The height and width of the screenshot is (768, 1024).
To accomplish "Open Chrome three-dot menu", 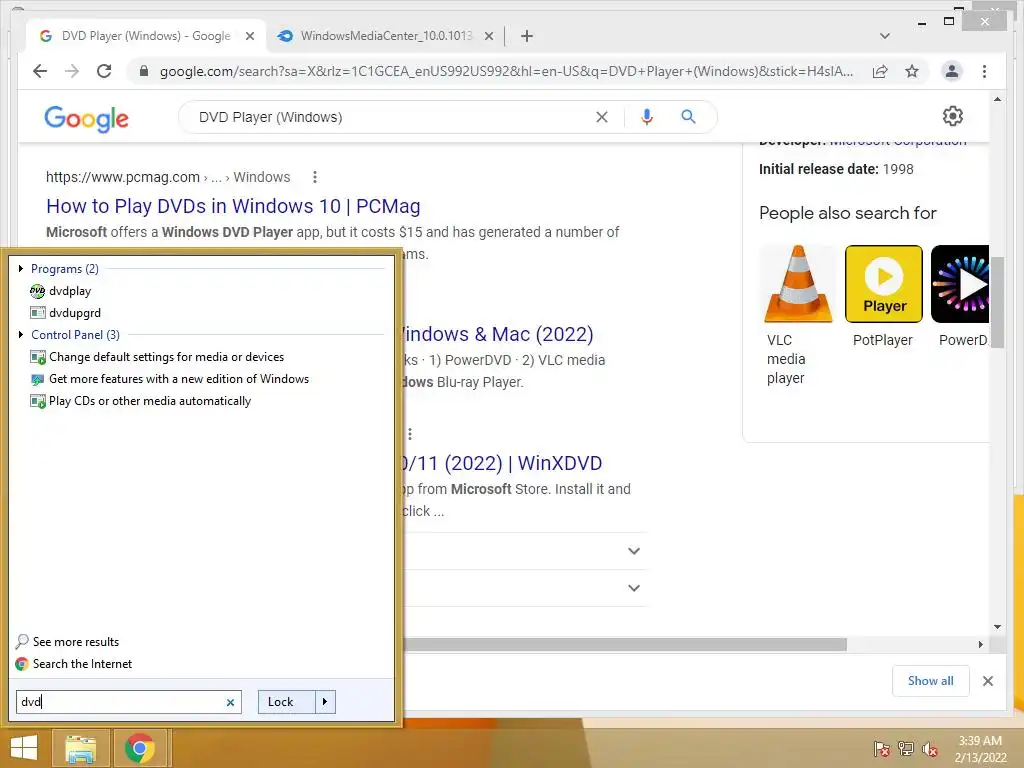I will (x=984, y=71).
